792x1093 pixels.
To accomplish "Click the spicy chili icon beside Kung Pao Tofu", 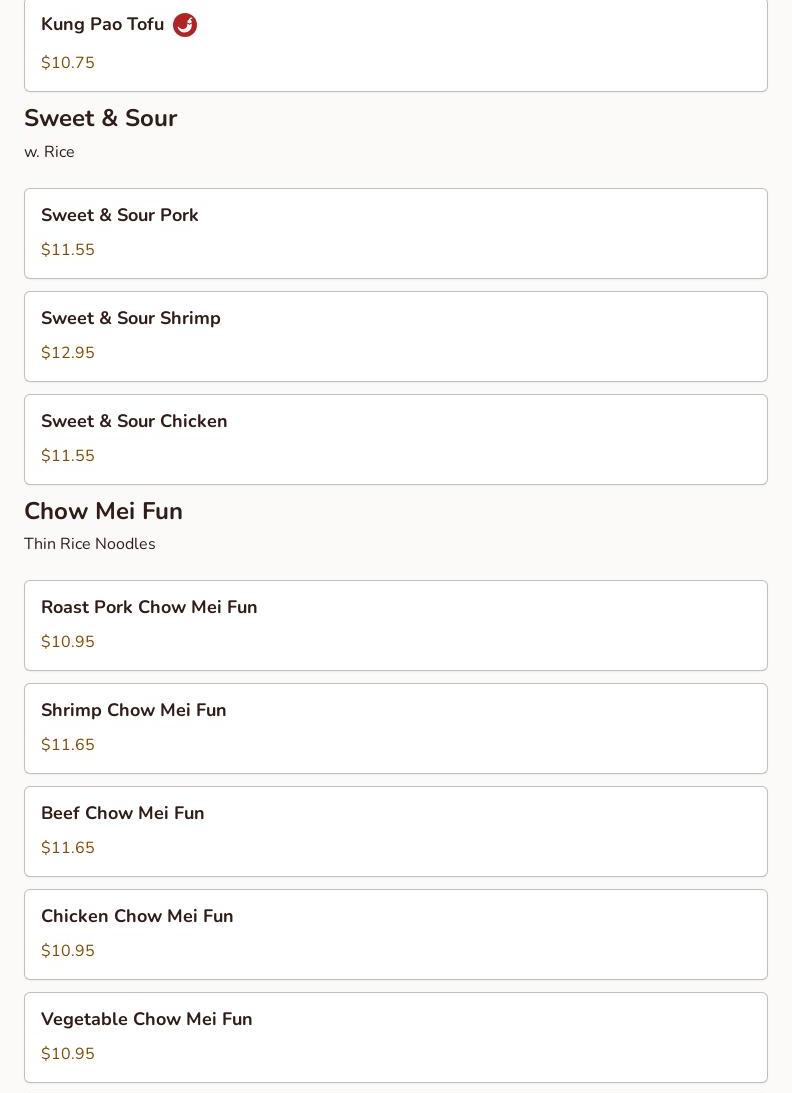I will 185,24.
